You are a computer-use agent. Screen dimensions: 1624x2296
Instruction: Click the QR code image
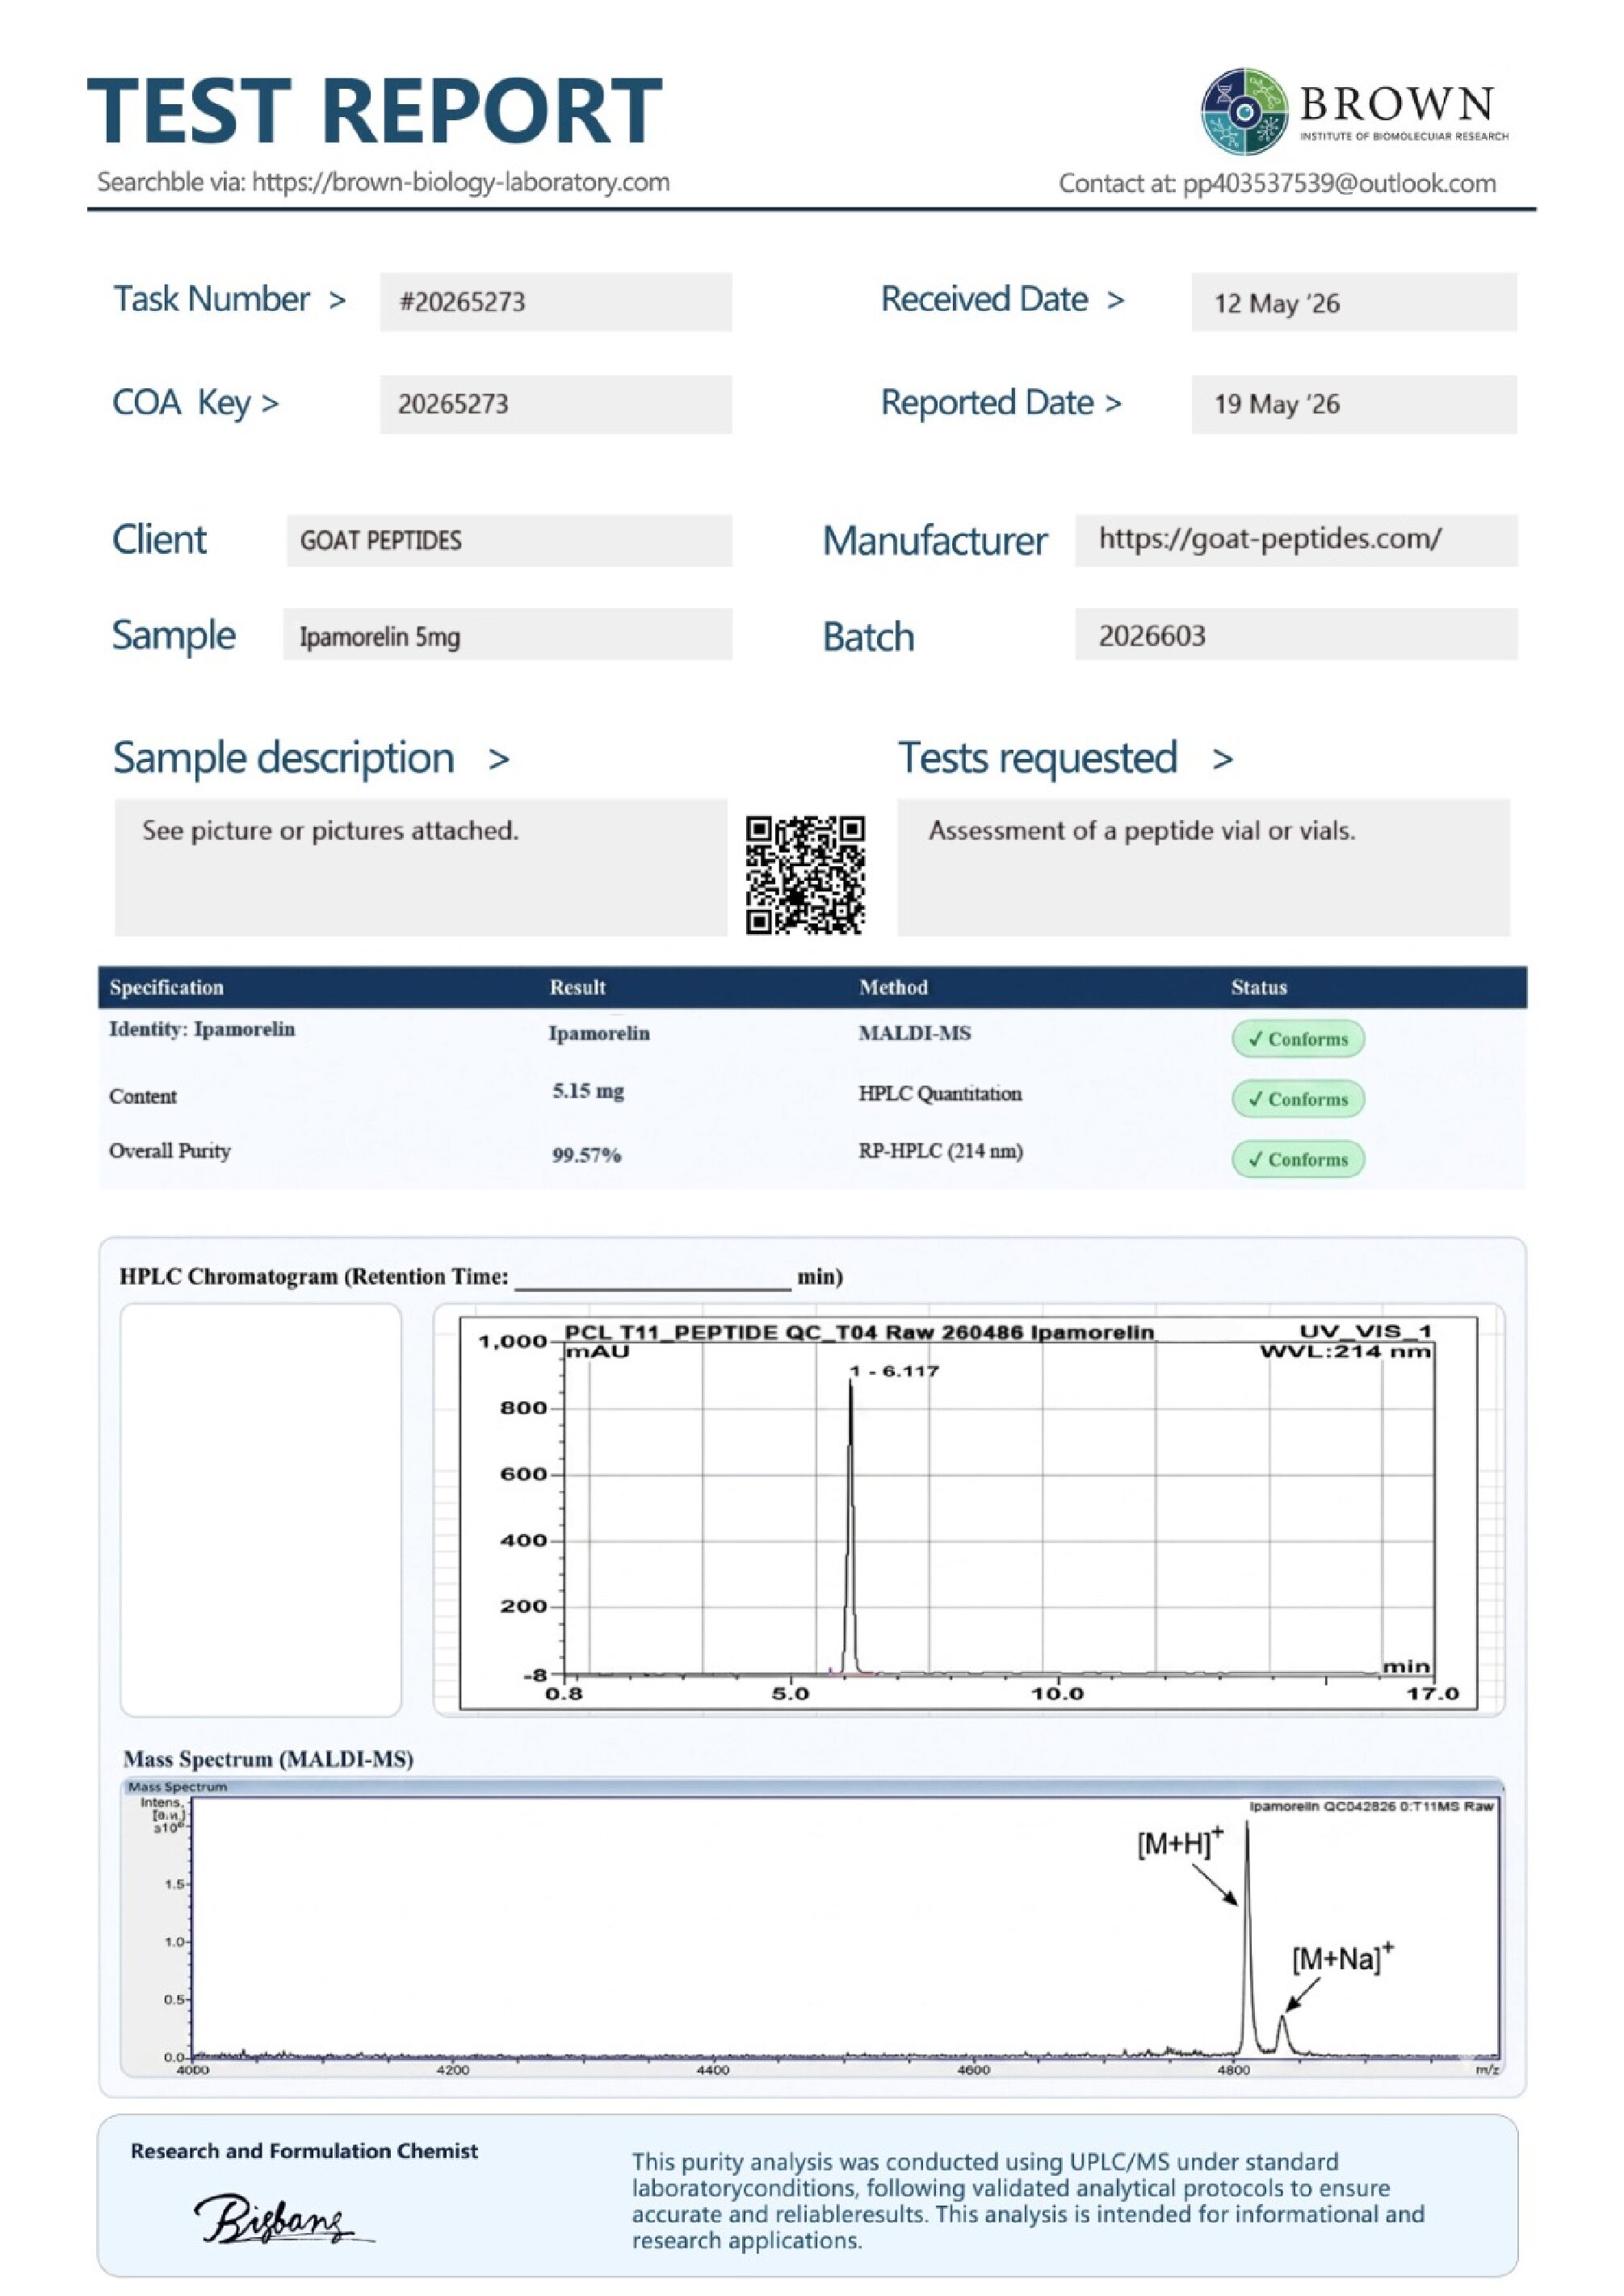(x=805, y=875)
